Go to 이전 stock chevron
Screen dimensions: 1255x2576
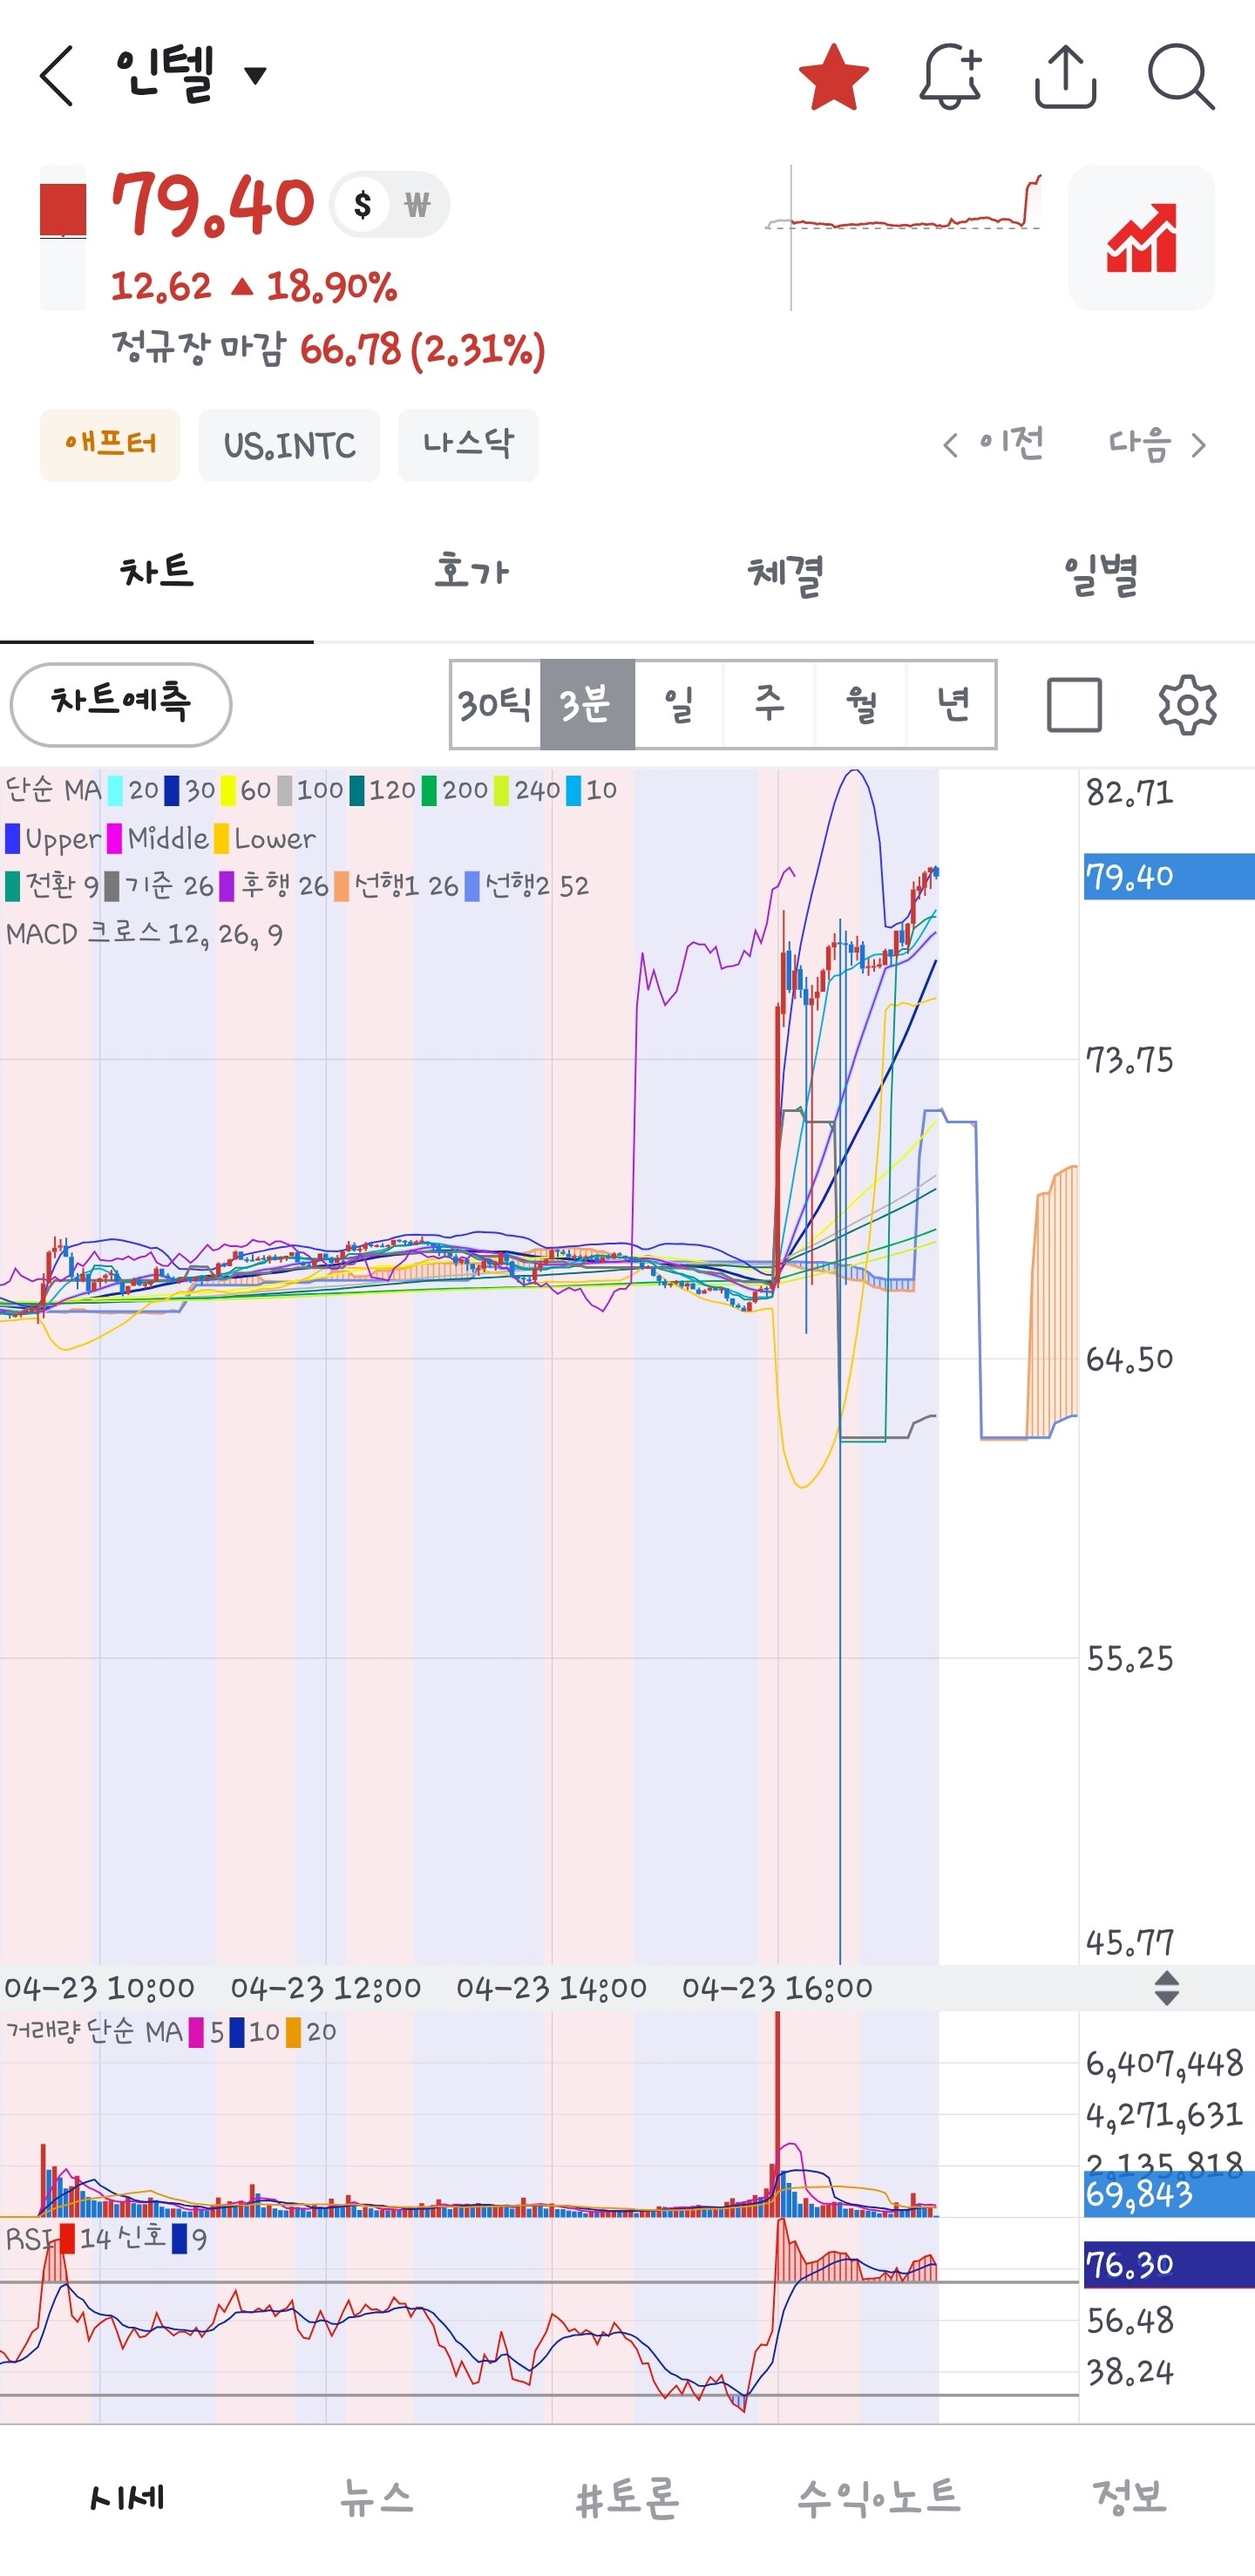pyautogui.click(x=993, y=444)
